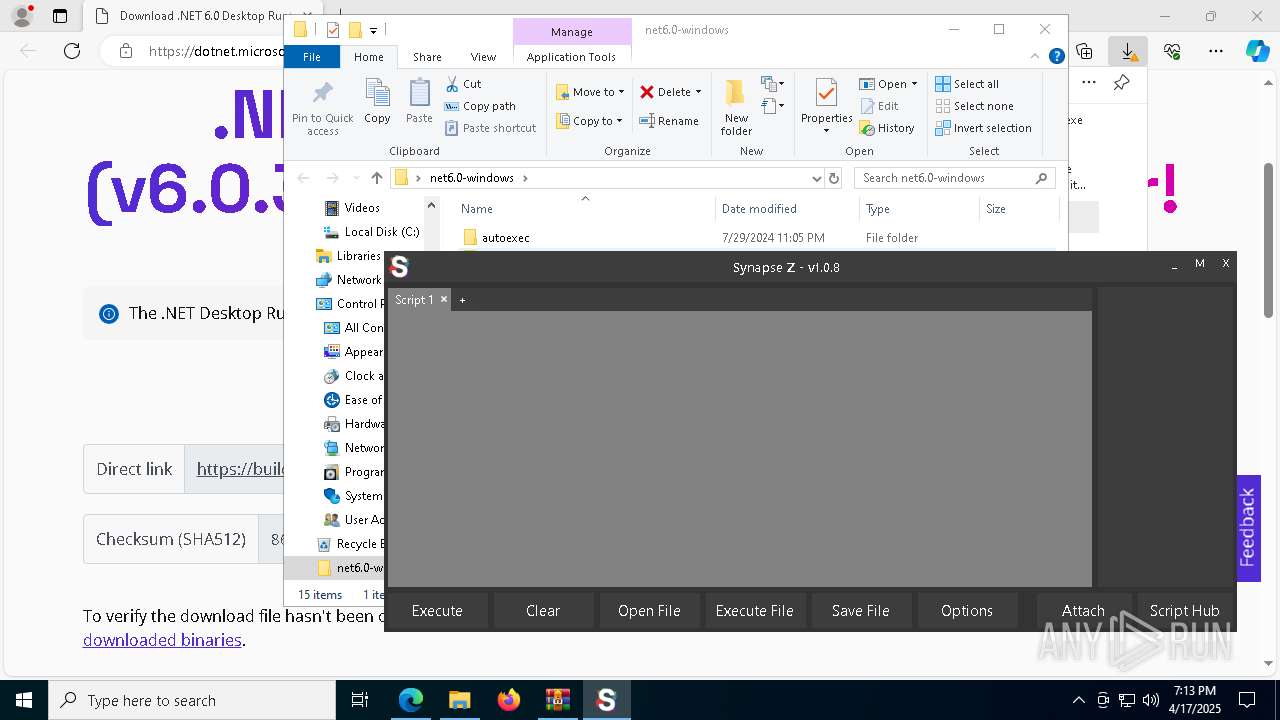Screen dimensions: 1280x720
Task: Click the Synapse taskbar icon
Action: click(606, 700)
